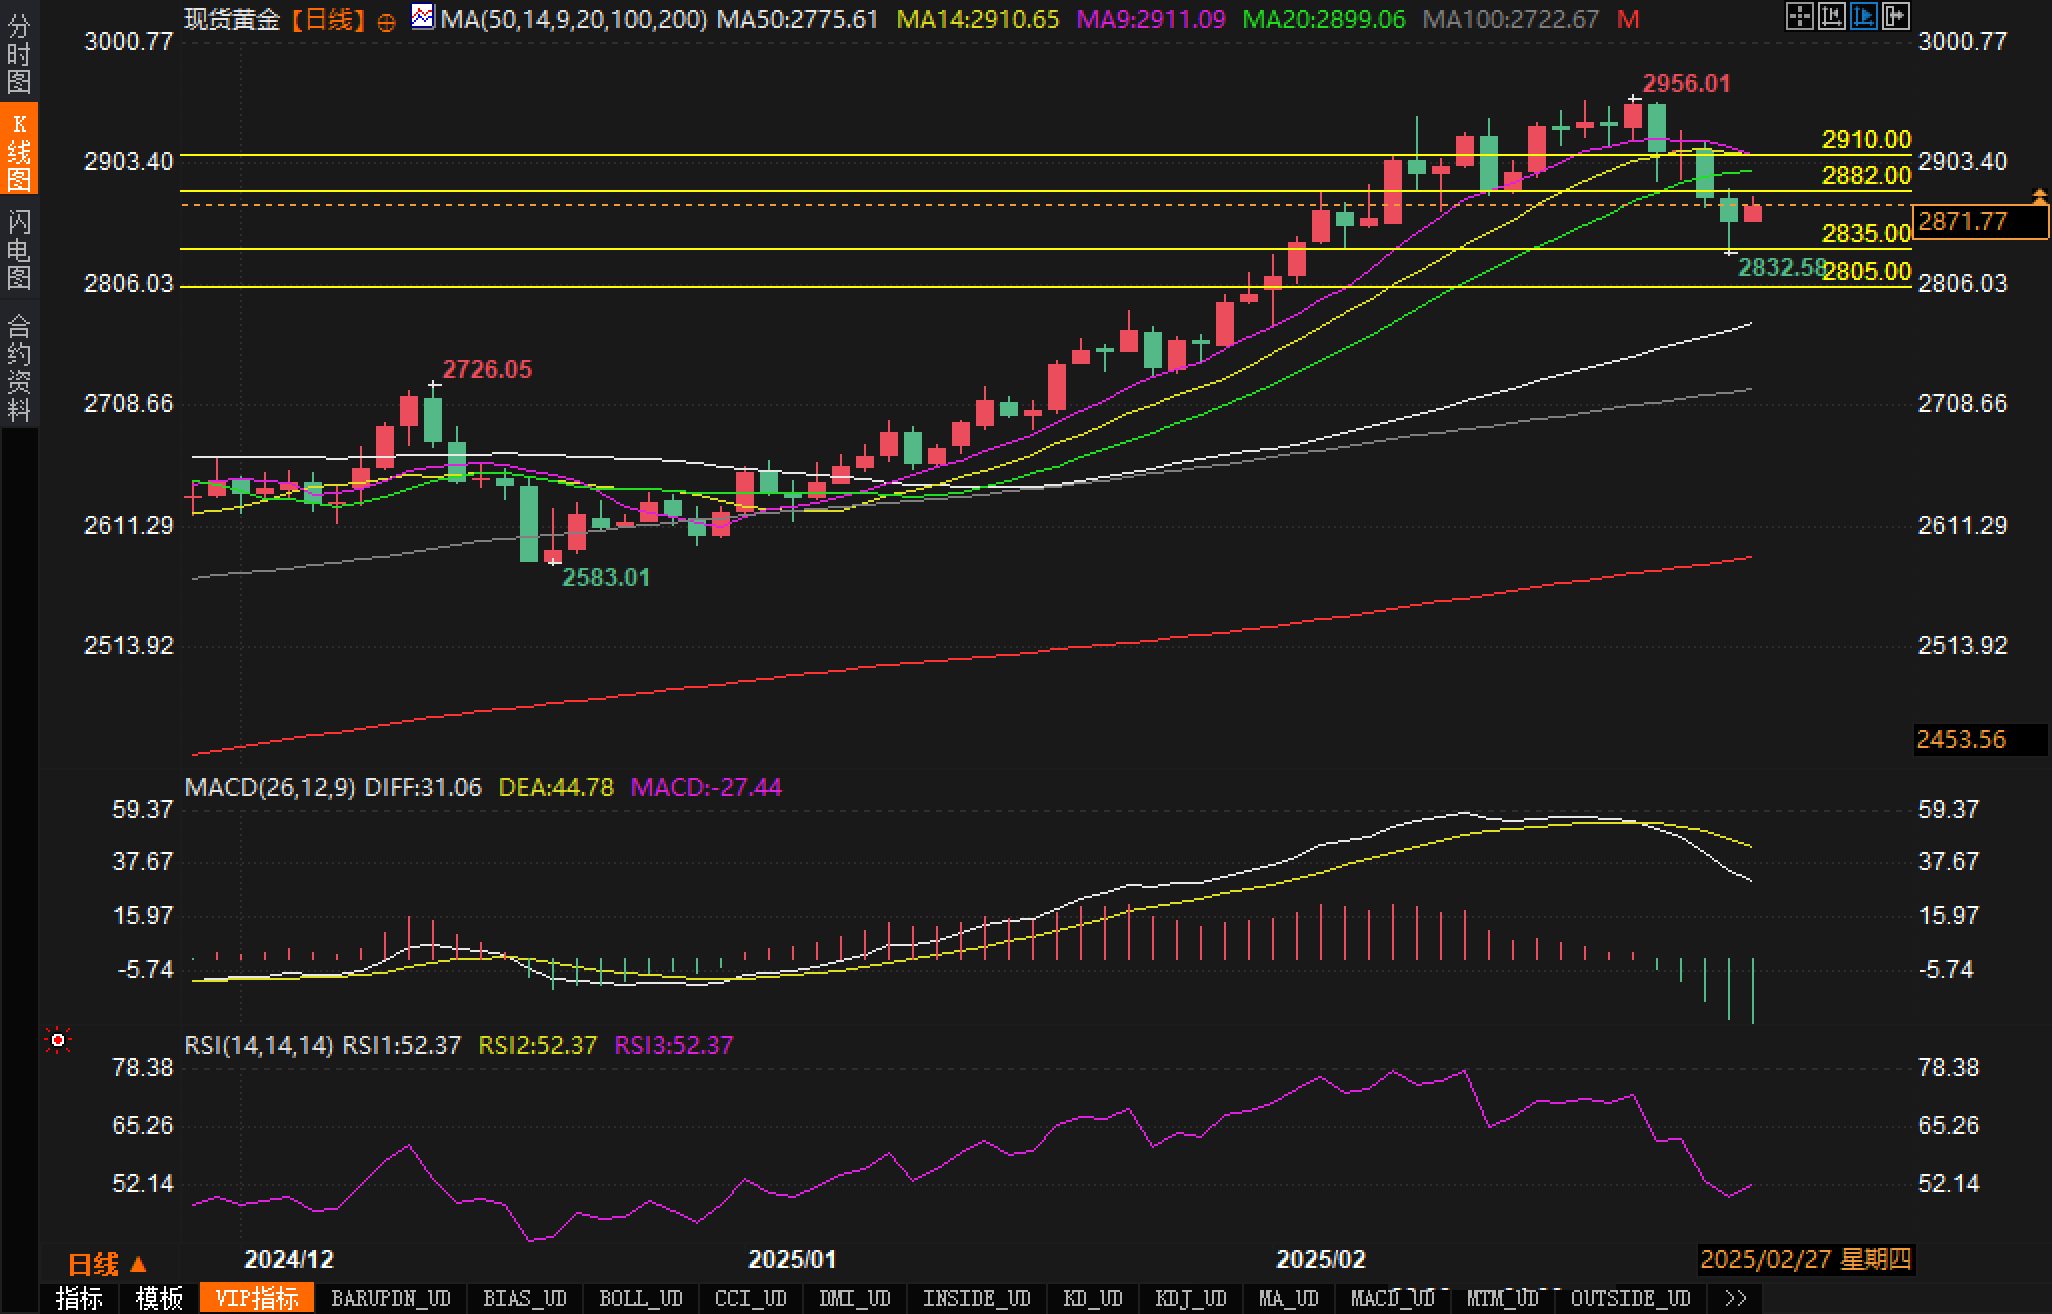
Task: Click the 指标 button at bottom
Action: [x=79, y=1298]
